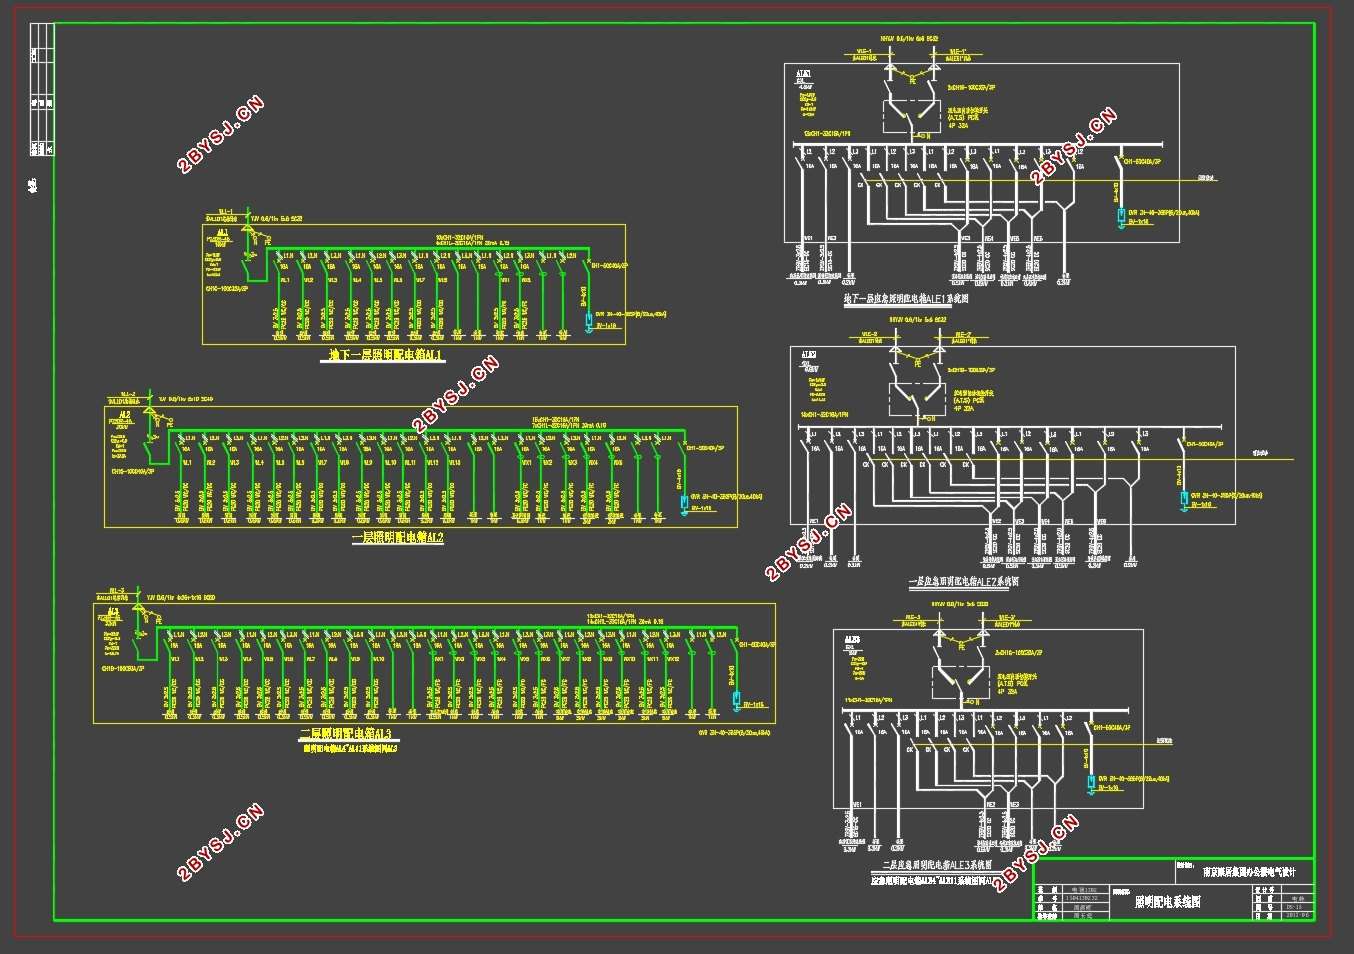Click the 'WL-2' incoming cable label

(x=128, y=394)
